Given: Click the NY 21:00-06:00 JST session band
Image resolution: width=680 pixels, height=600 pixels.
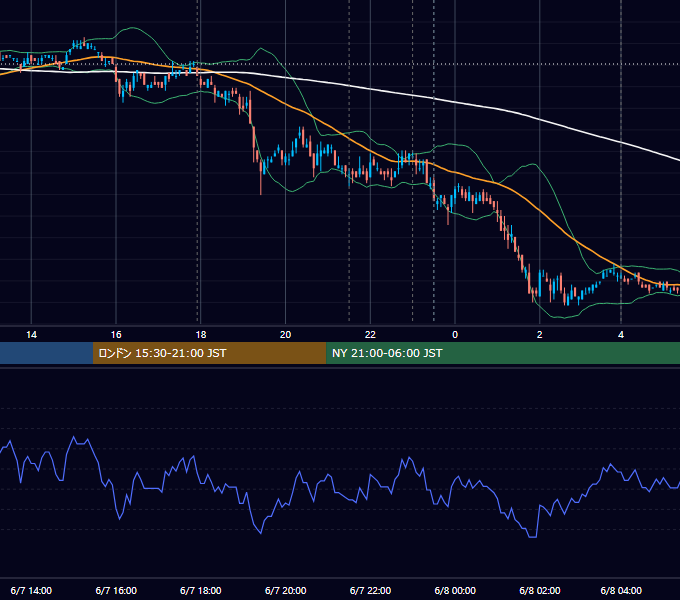Looking at the screenshot, I should pos(503,353).
